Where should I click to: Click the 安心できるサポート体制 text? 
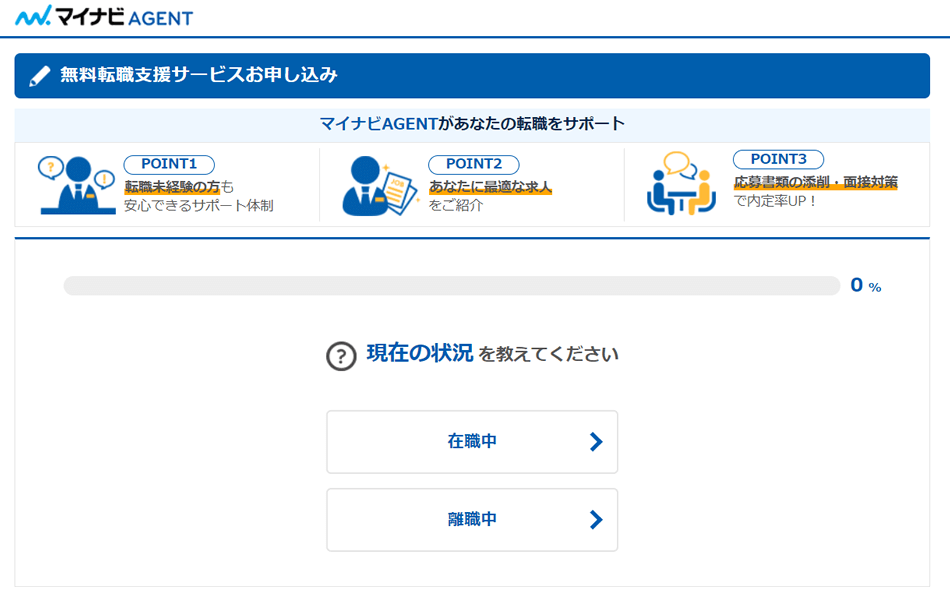tap(199, 205)
